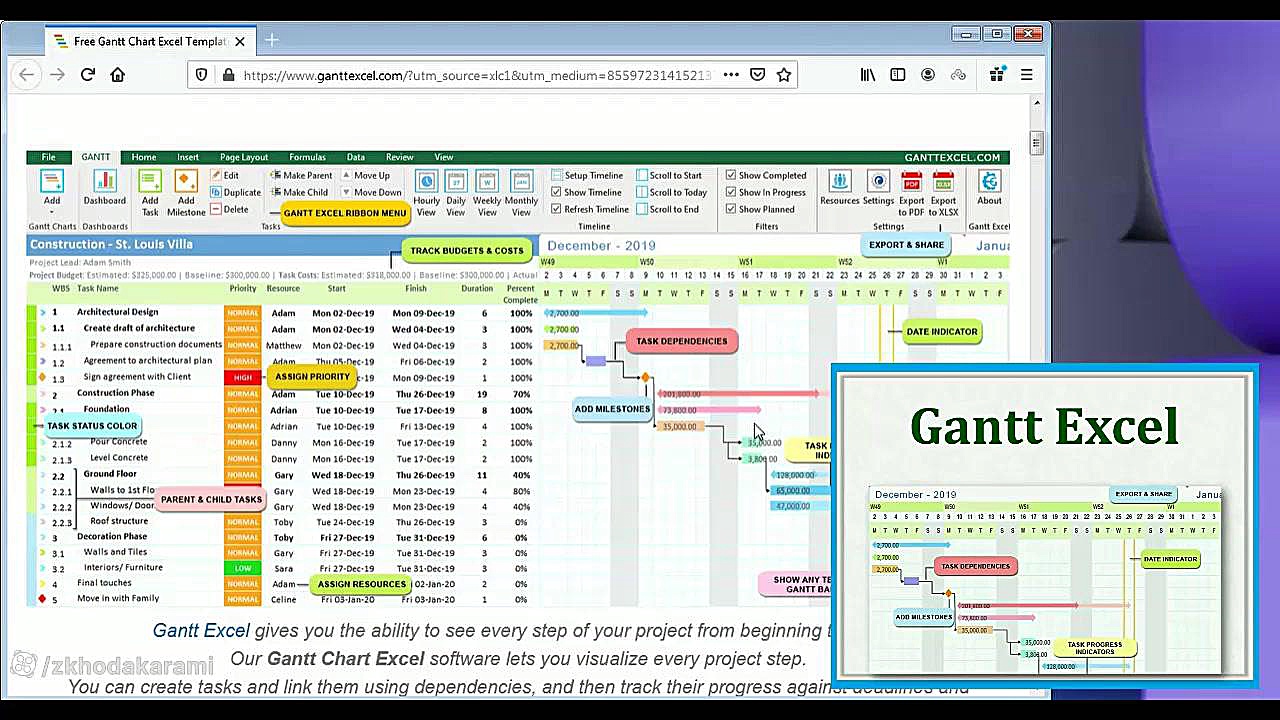The image size is (1280, 720).
Task: Uncheck the Show Planned filter
Action: point(731,209)
